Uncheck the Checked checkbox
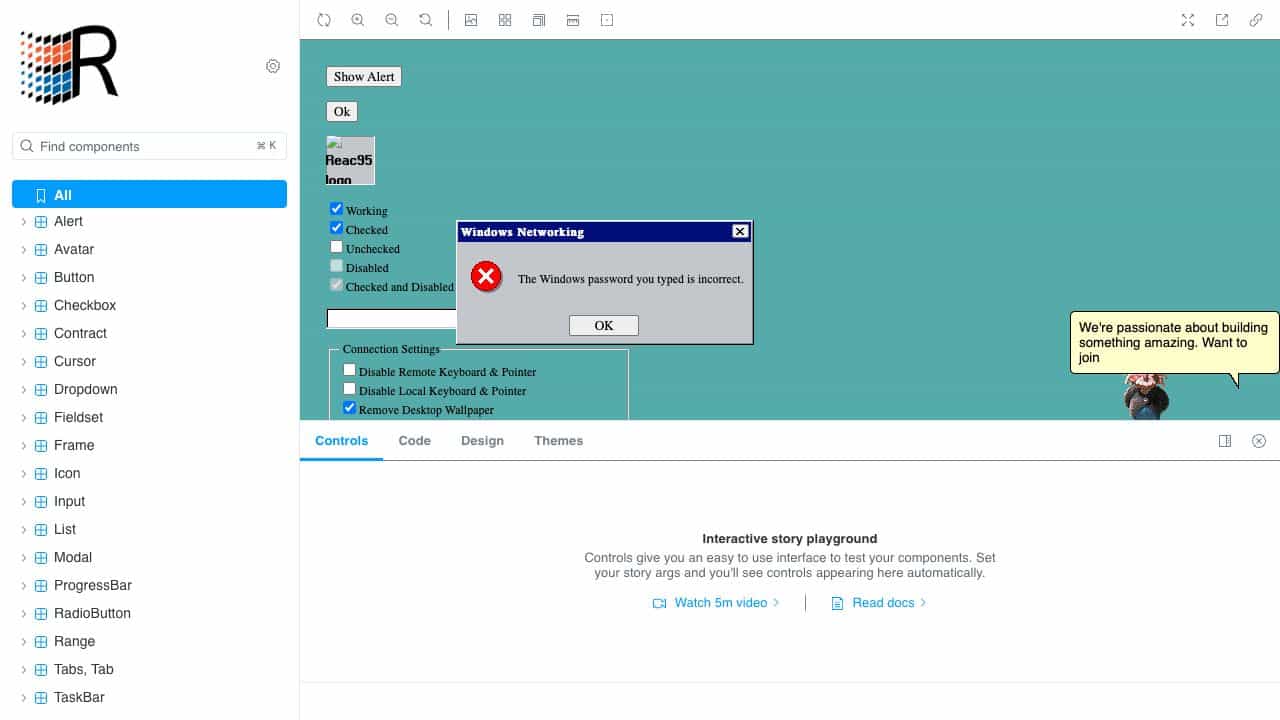 click(x=337, y=228)
